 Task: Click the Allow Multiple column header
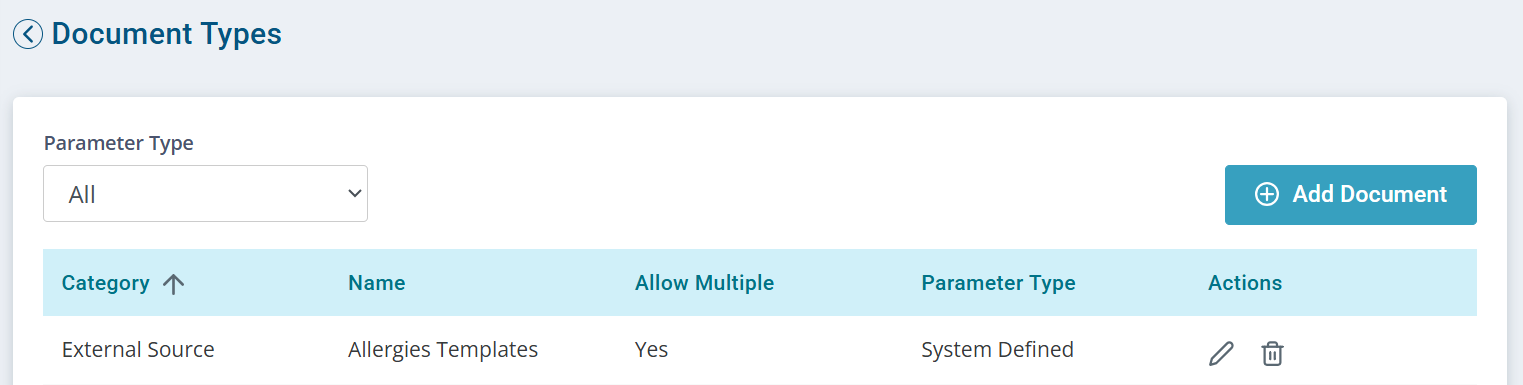[704, 283]
